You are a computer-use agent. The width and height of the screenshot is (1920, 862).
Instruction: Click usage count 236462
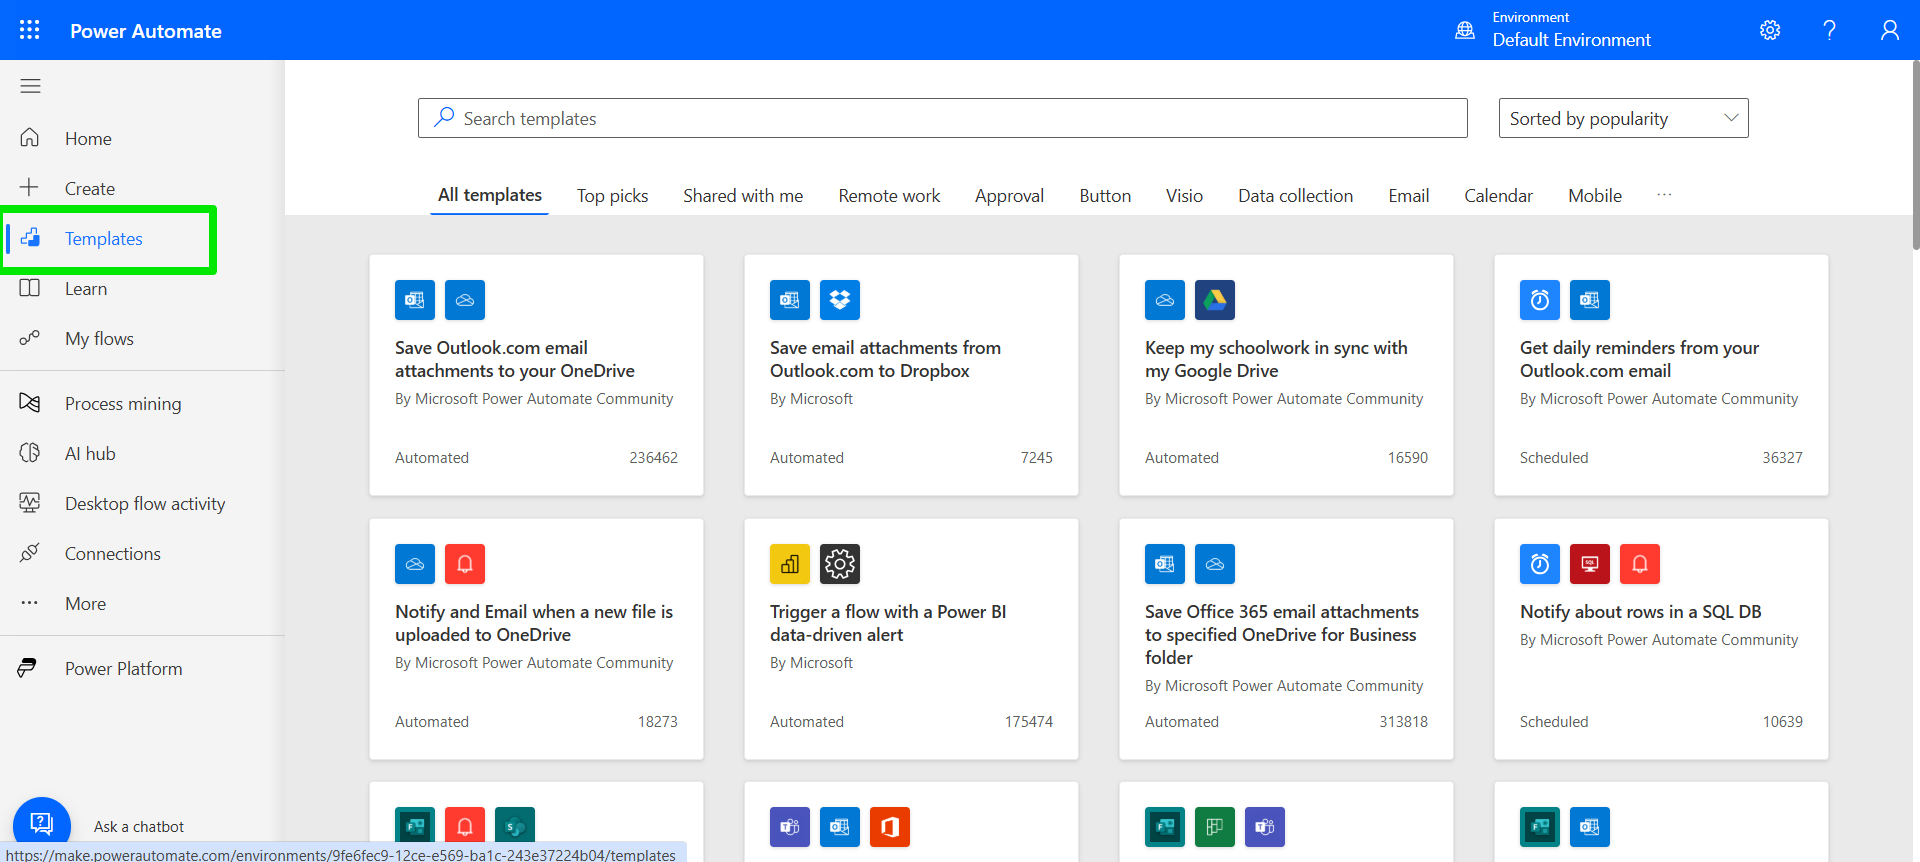pos(653,458)
